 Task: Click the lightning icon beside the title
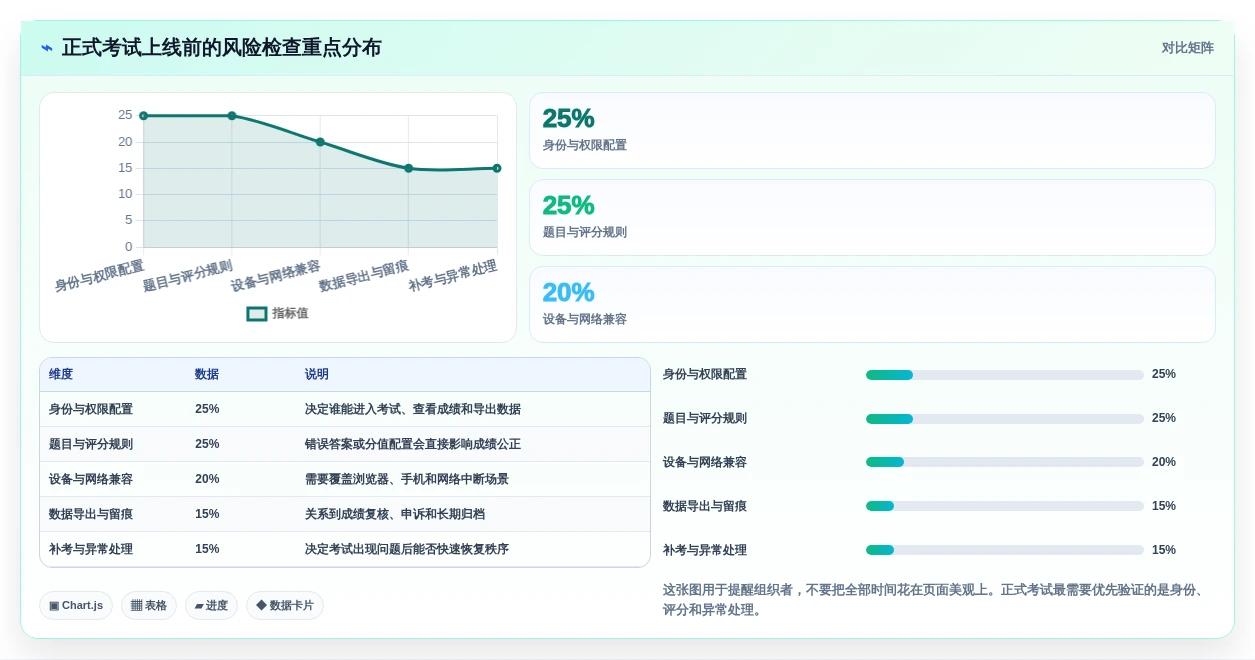[47, 48]
